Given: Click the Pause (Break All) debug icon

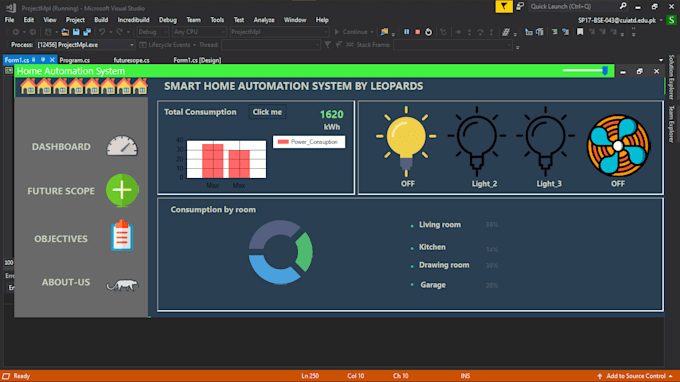Looking at the screenshot, I should pyautogui.click(x=406, y=32).
